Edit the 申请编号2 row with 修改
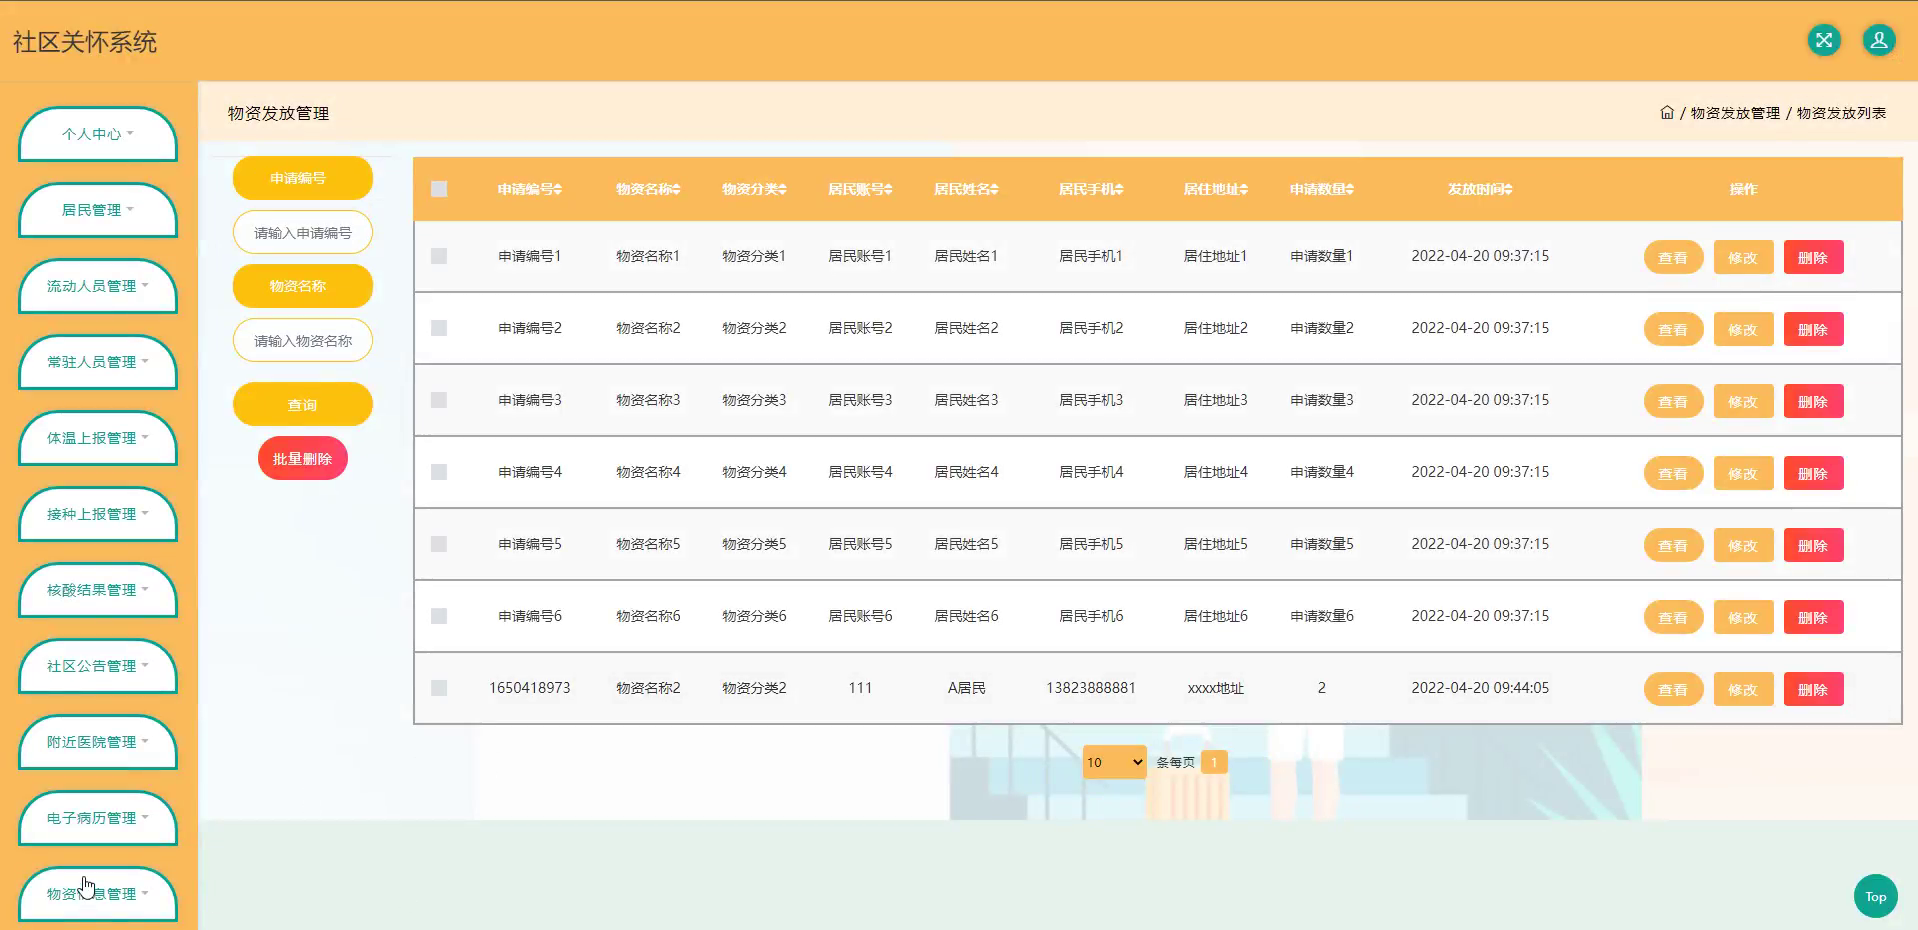Viewport: 1918px width, 930px height. (x=1743, y=329)
